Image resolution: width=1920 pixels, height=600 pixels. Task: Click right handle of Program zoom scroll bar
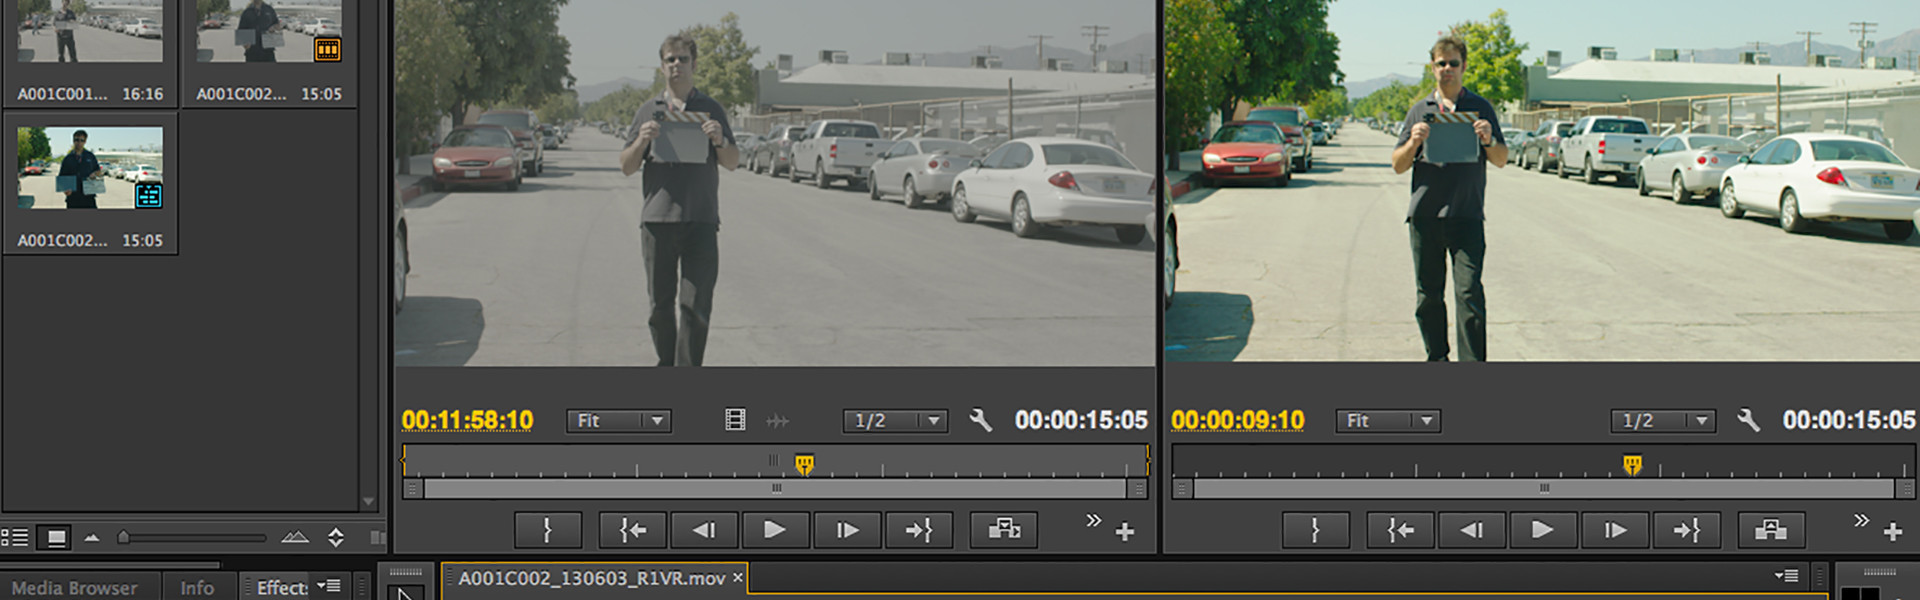pos(1905,489)
